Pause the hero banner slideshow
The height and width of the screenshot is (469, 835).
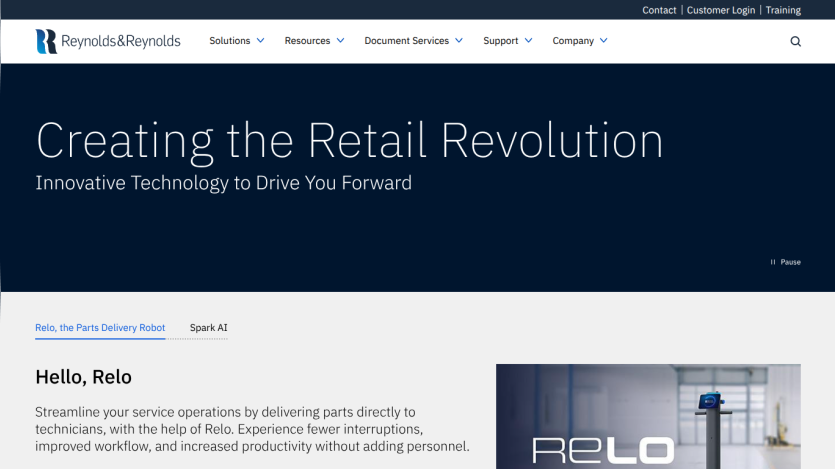tap(785, 262)
